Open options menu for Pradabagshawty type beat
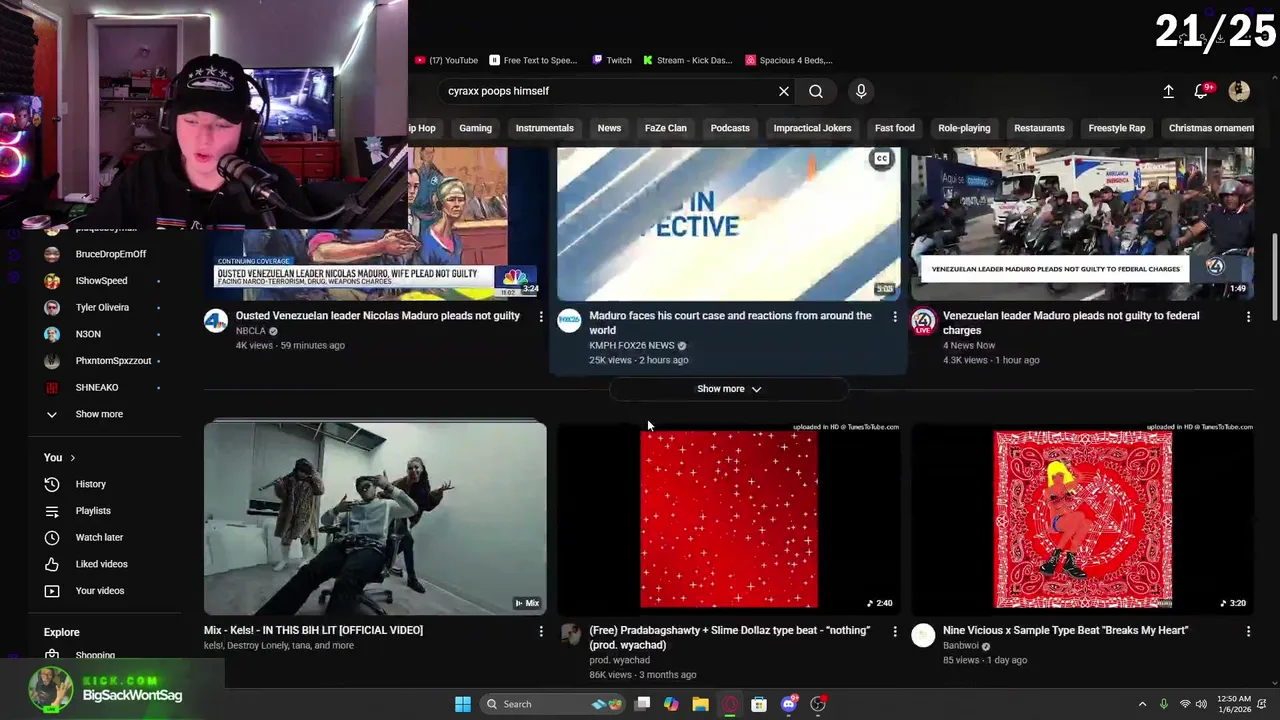 click(x=895, y=632)
